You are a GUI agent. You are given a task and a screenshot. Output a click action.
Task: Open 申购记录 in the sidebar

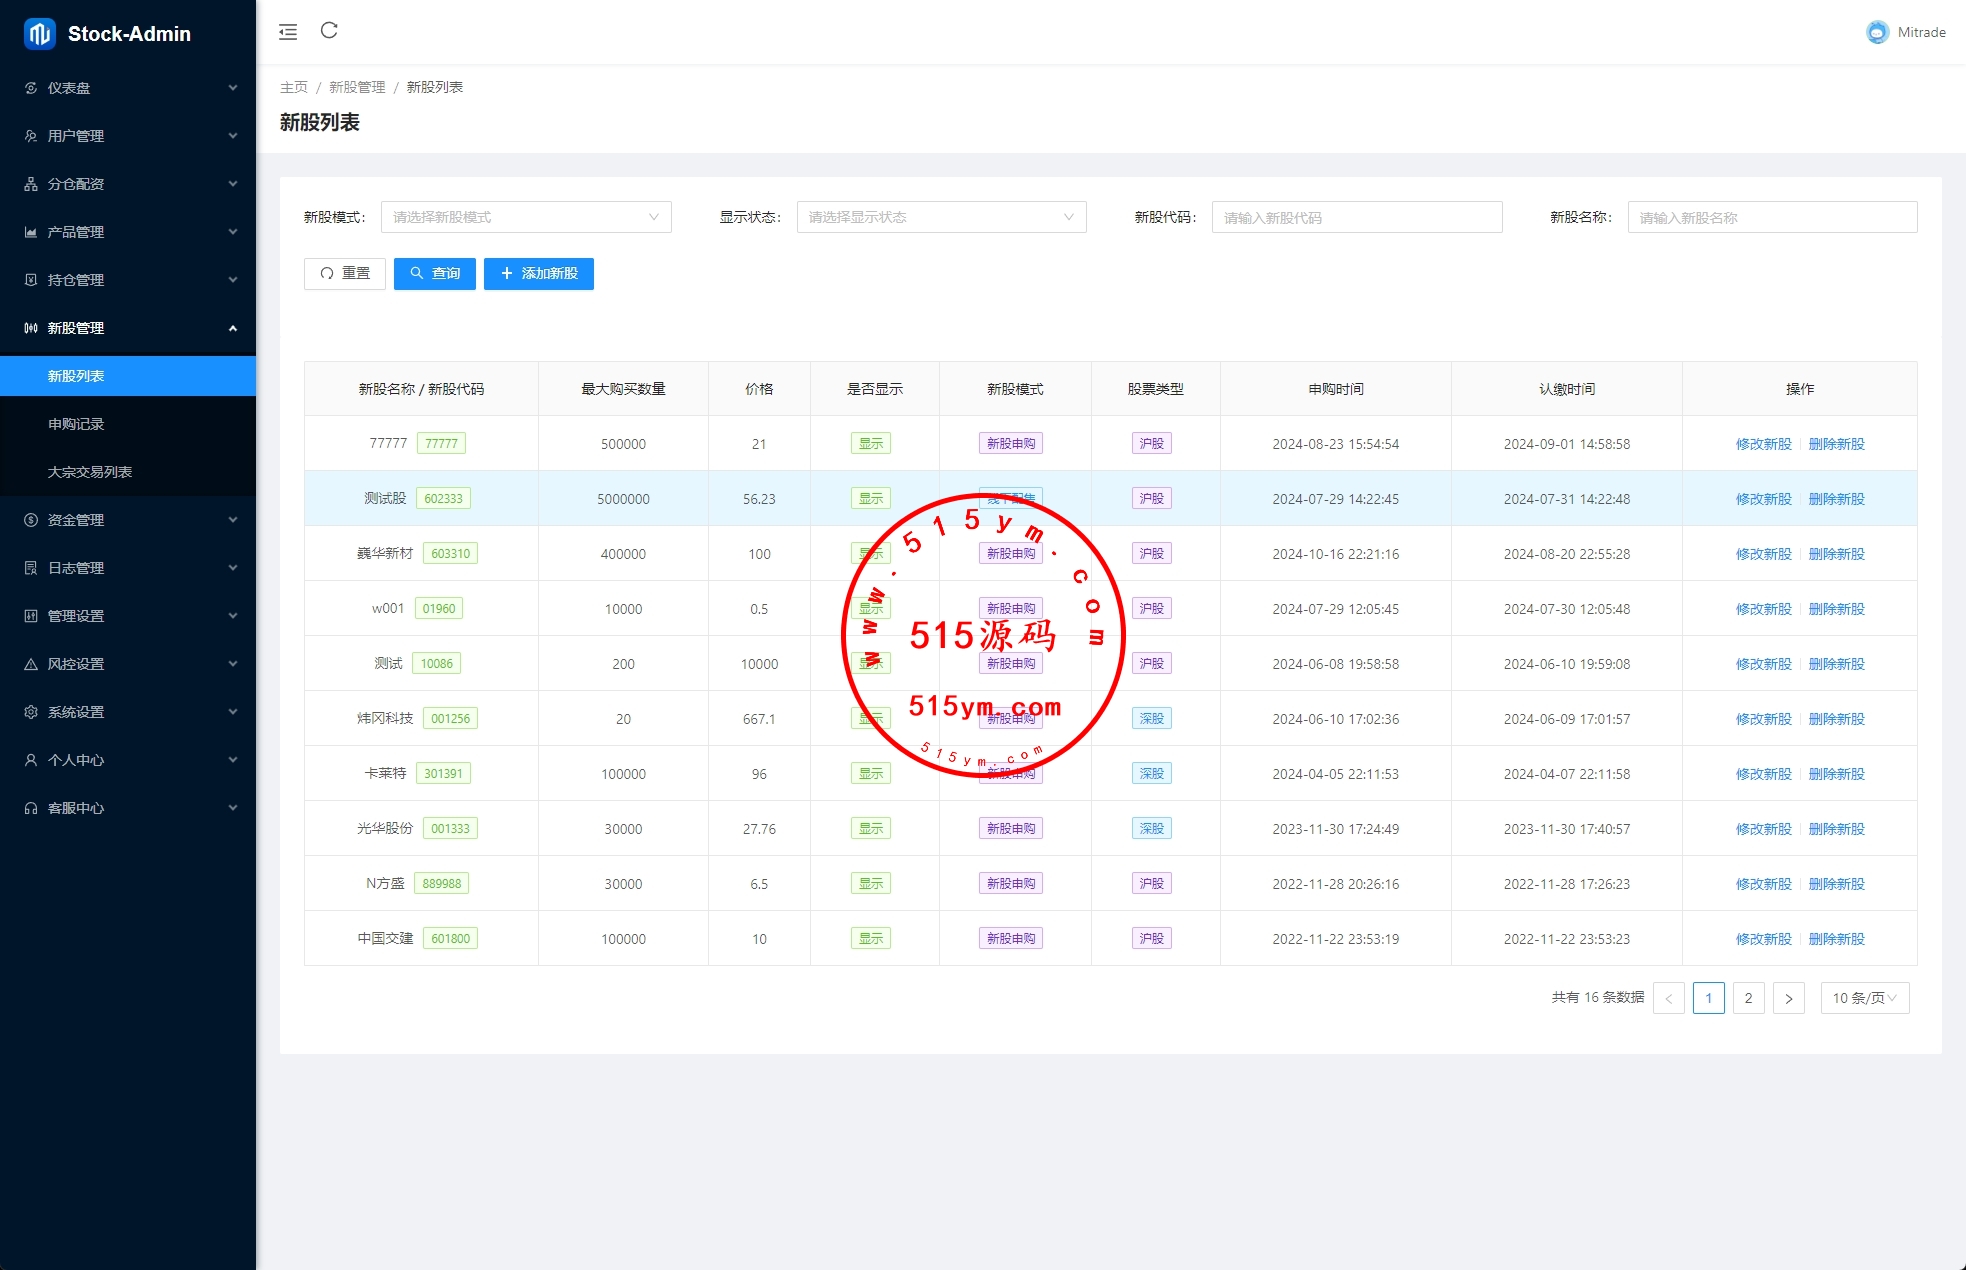click(76, 424)
